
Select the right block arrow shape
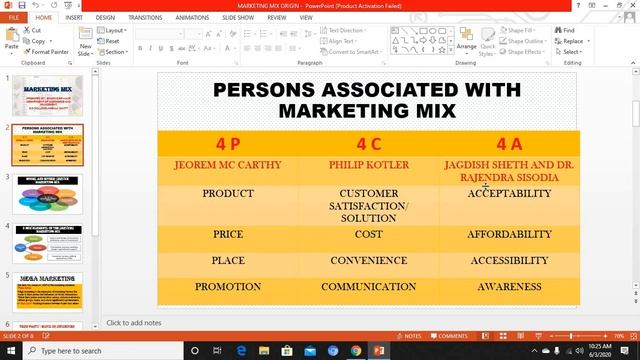[424, 40]
